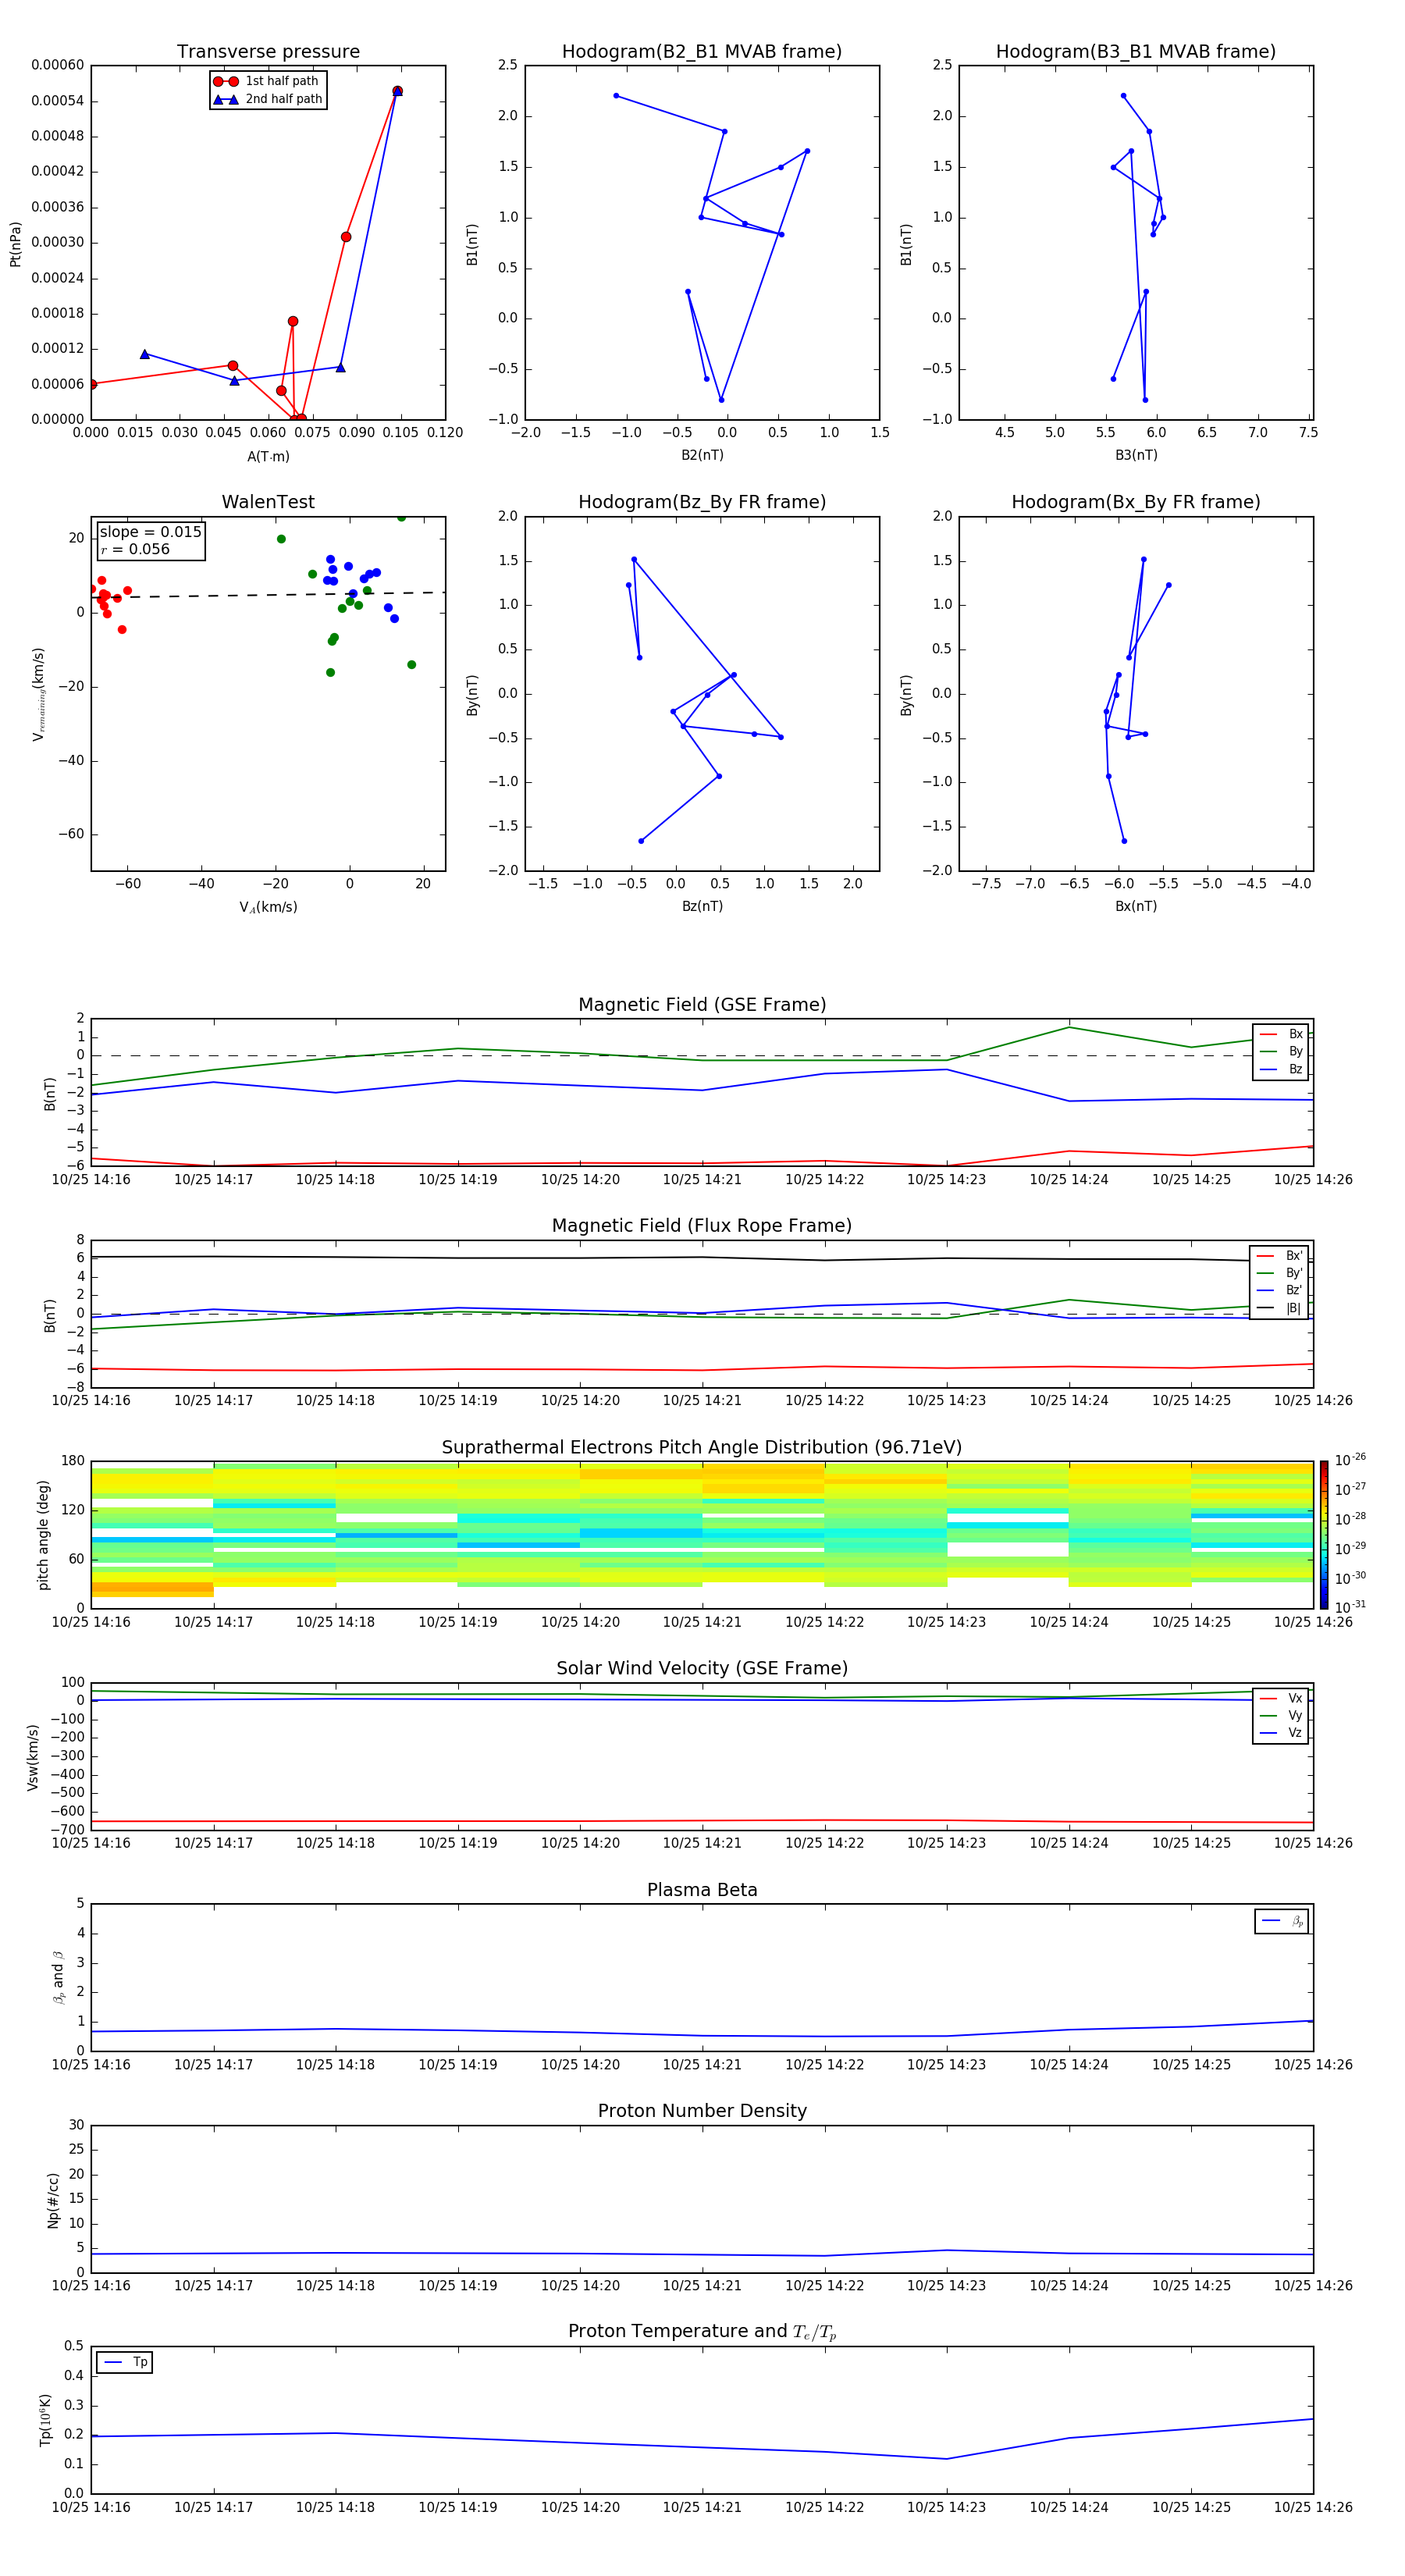The image size is (1405, 2576).
Task: Click the 'Plasma Beta' title
Action: (x=702, y=1890)
